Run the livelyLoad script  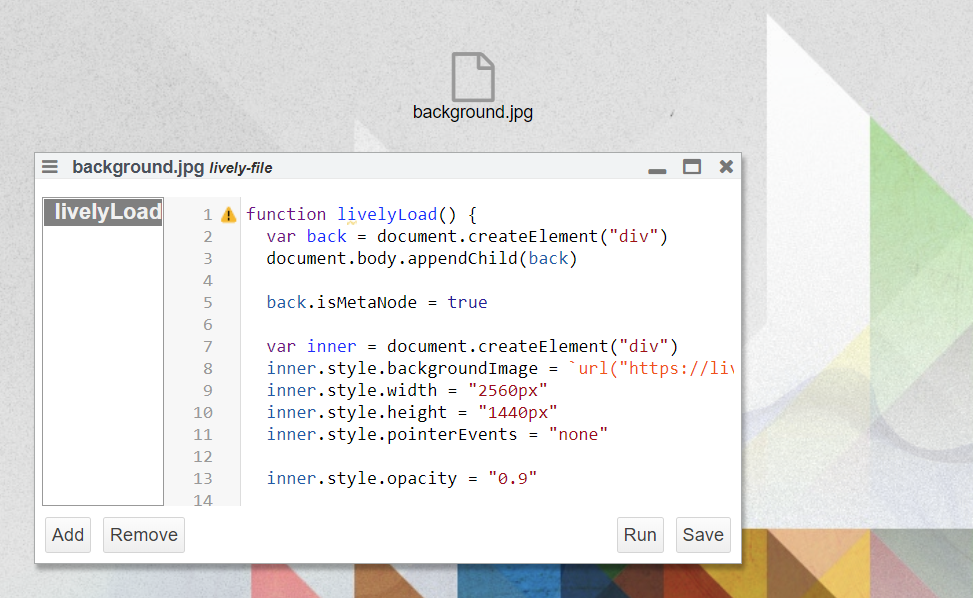point(640,535)
